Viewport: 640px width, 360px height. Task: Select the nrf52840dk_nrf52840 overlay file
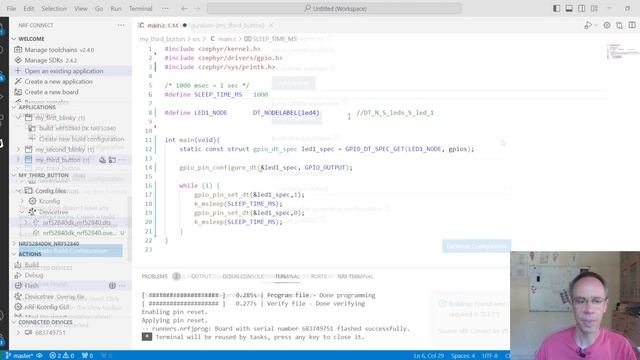click(x=80, y=233)
